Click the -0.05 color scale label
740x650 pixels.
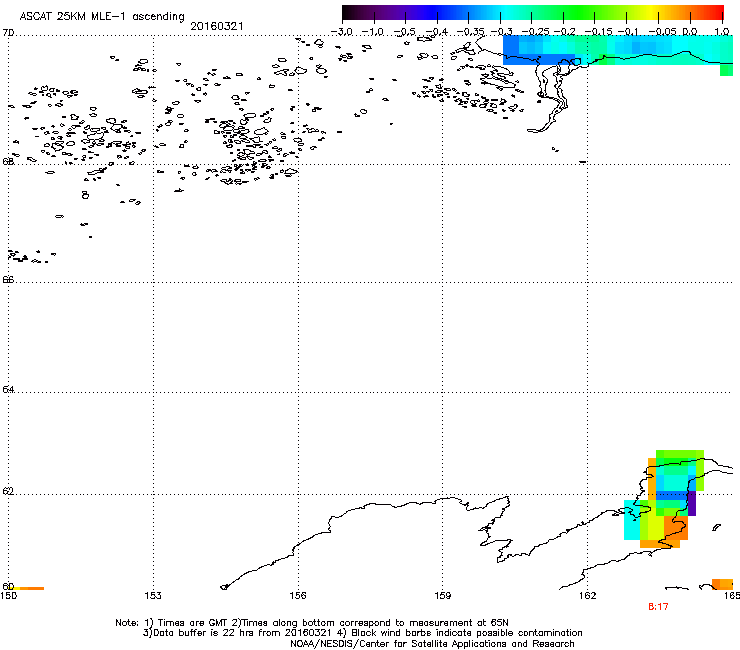coord(662,32)
